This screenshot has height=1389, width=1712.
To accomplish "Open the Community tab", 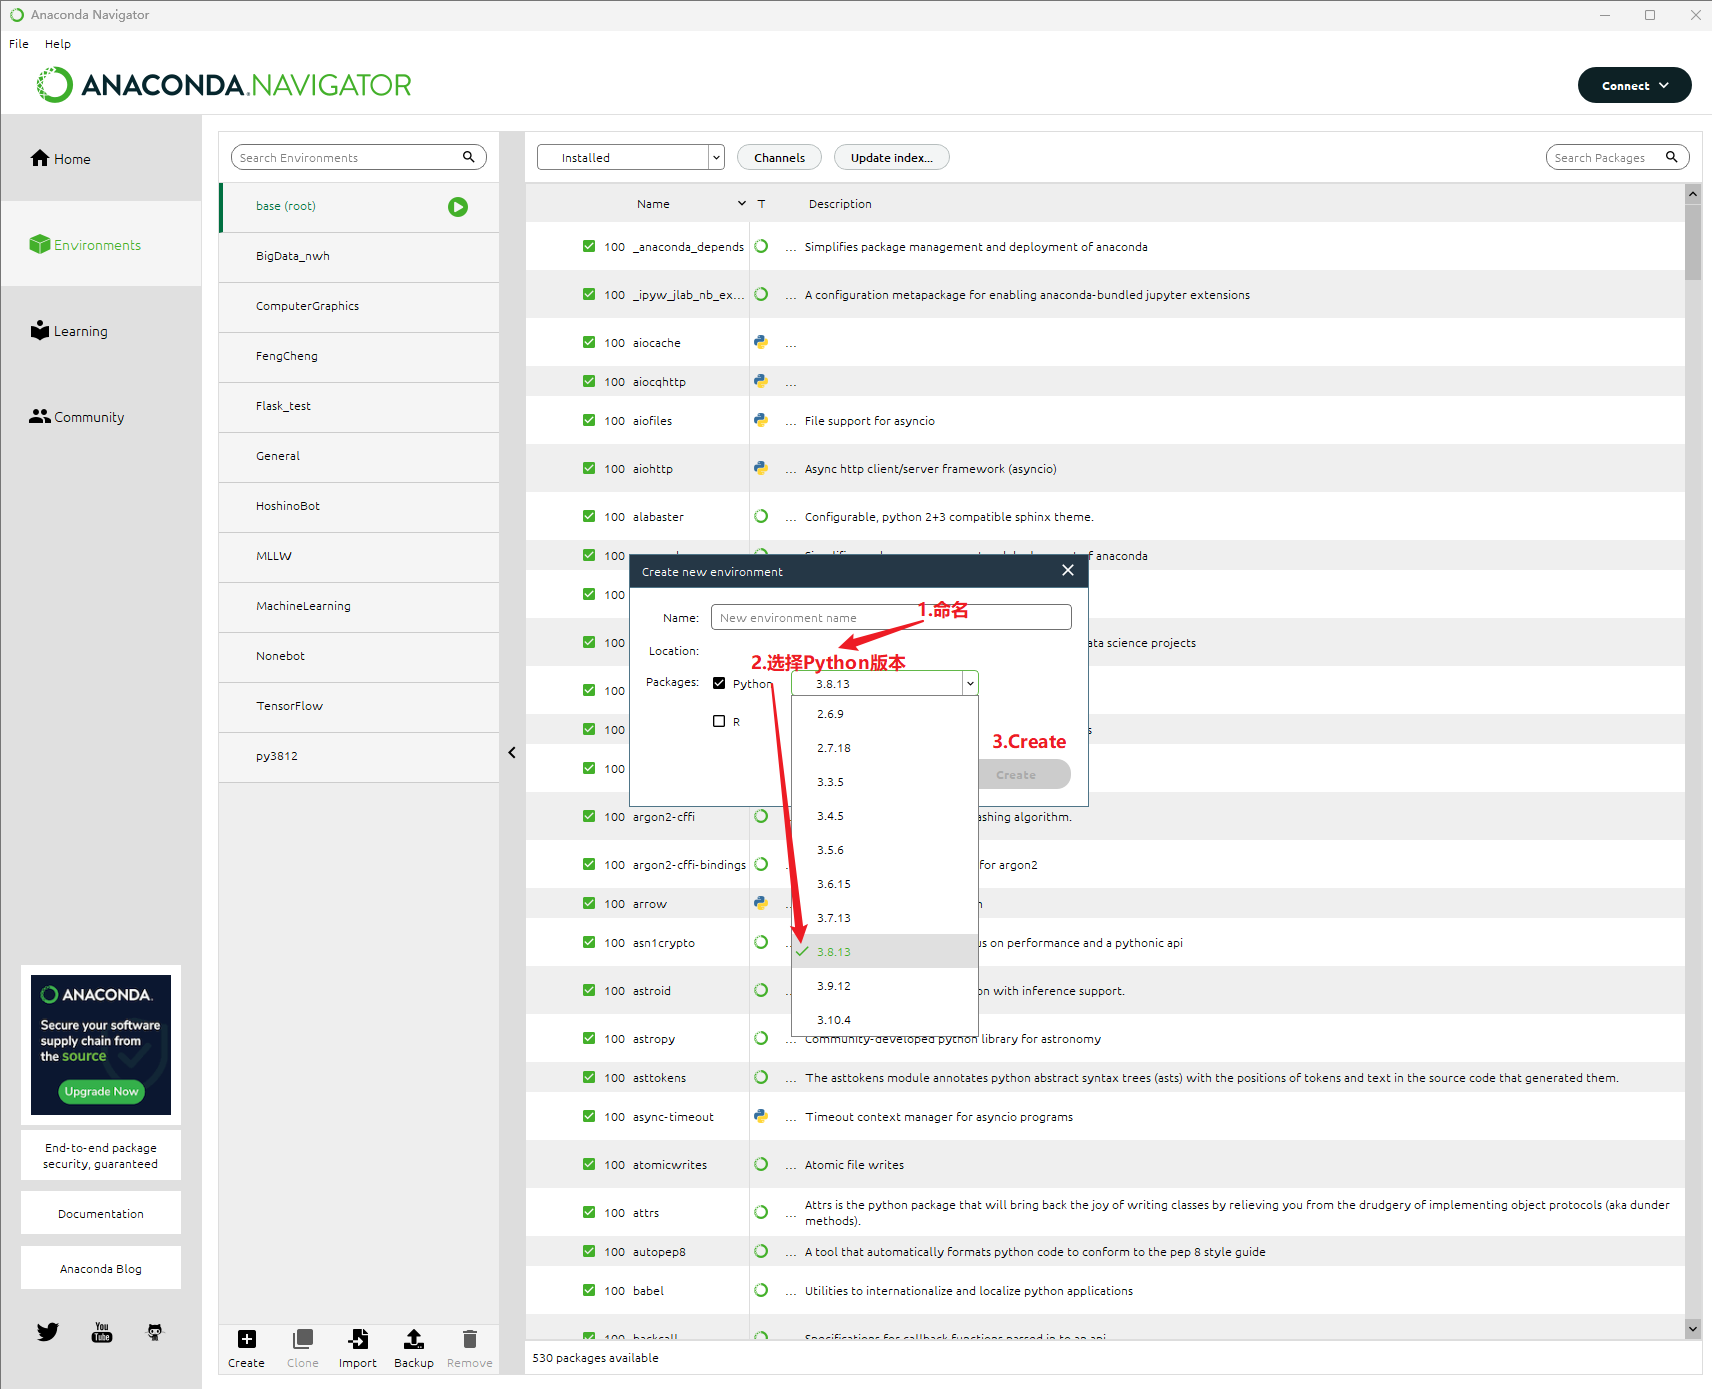I will point(101,416).
